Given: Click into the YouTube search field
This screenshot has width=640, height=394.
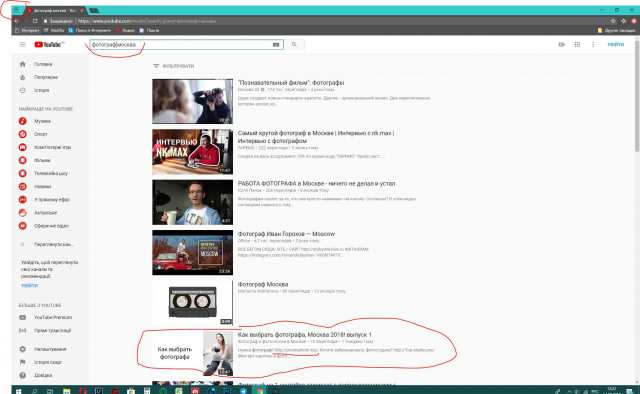Looking at the screenshot, I should point(181,45).
